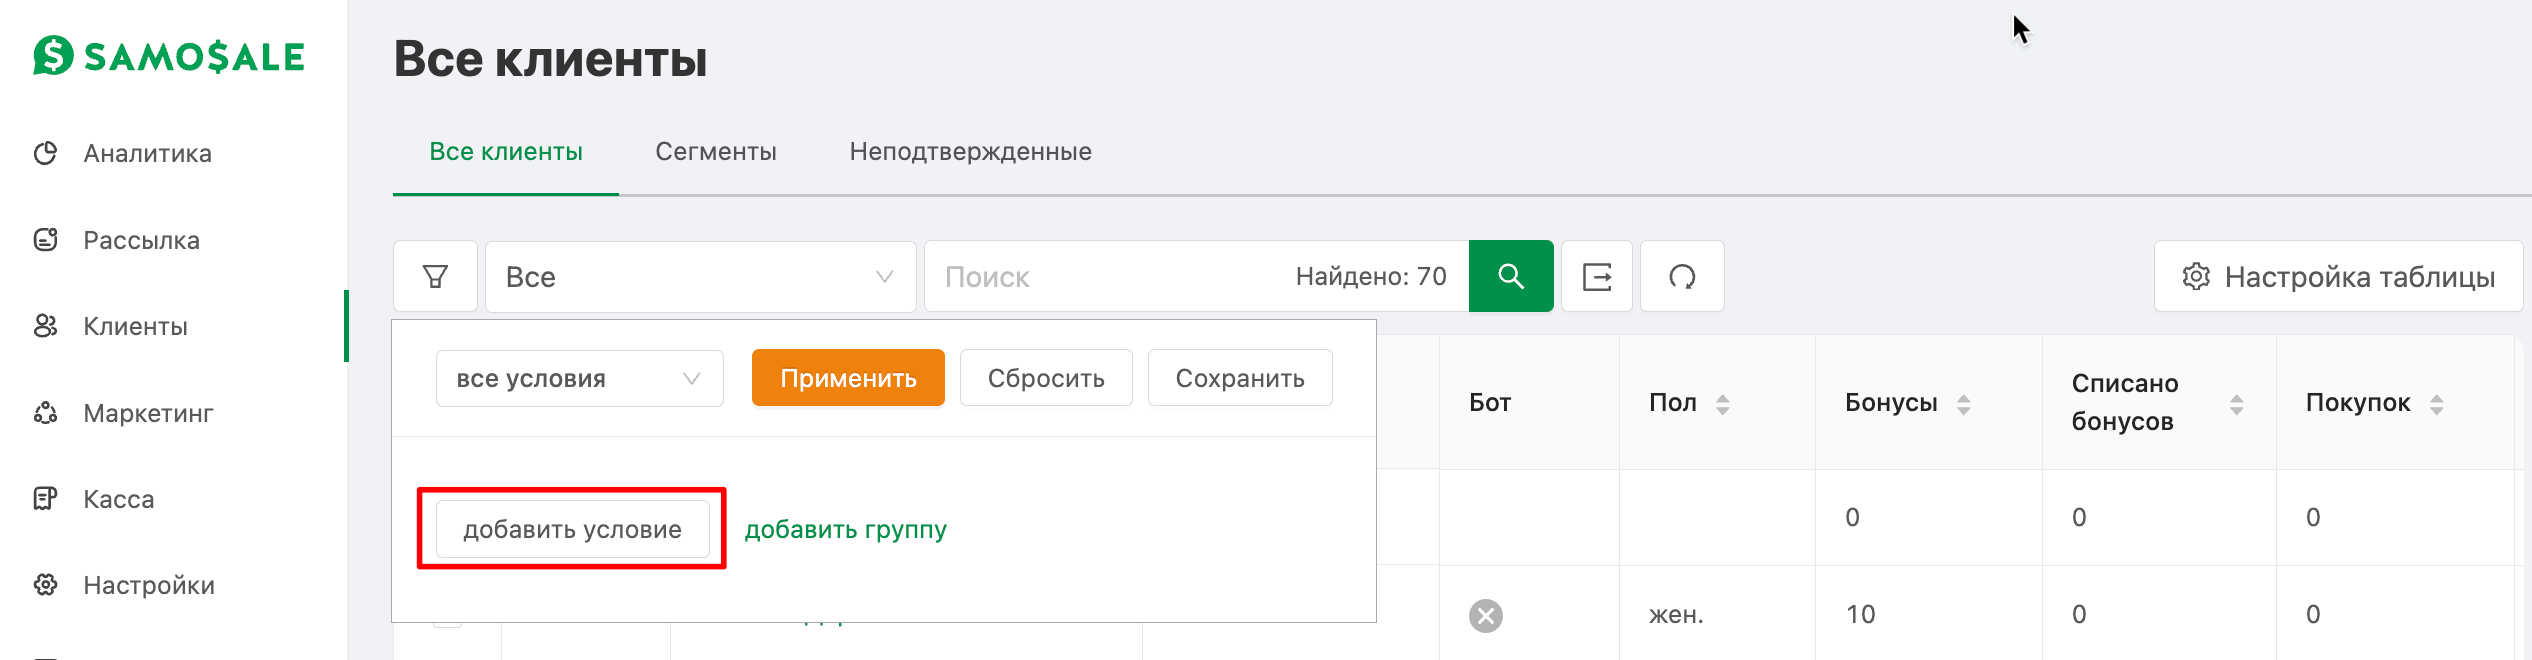This screenshot has width=2532, height=660.
Task: Click the Касса receipt icon
Action: pos(46,499)
